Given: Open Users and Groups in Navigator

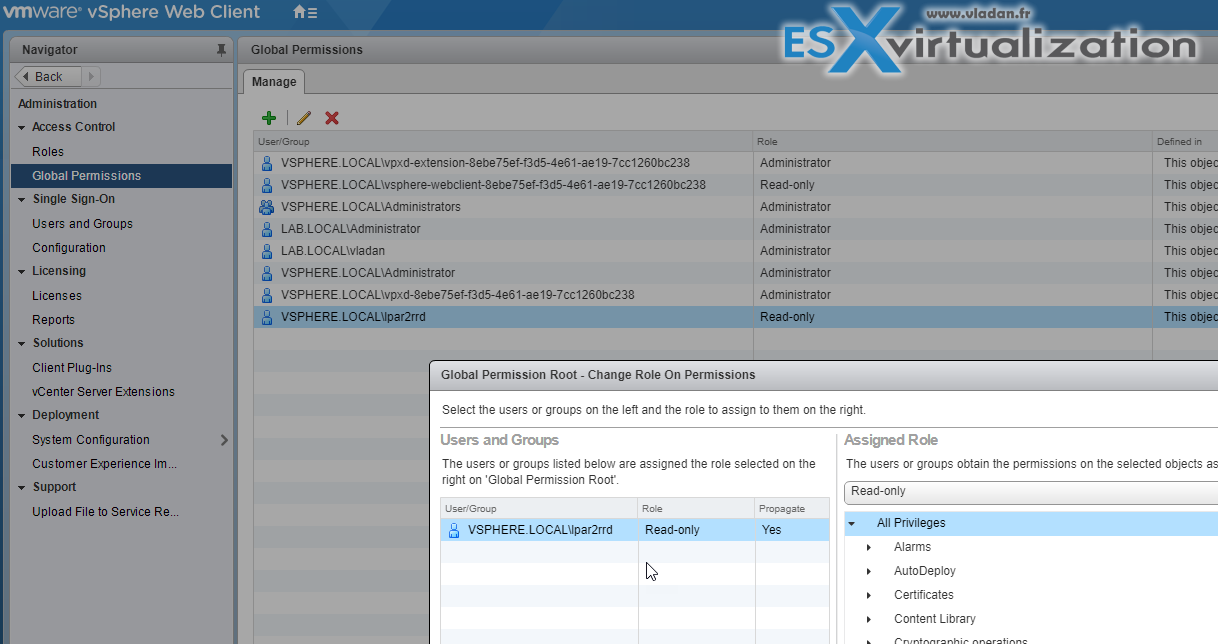Looking at the screenshot, I should 82,224.
